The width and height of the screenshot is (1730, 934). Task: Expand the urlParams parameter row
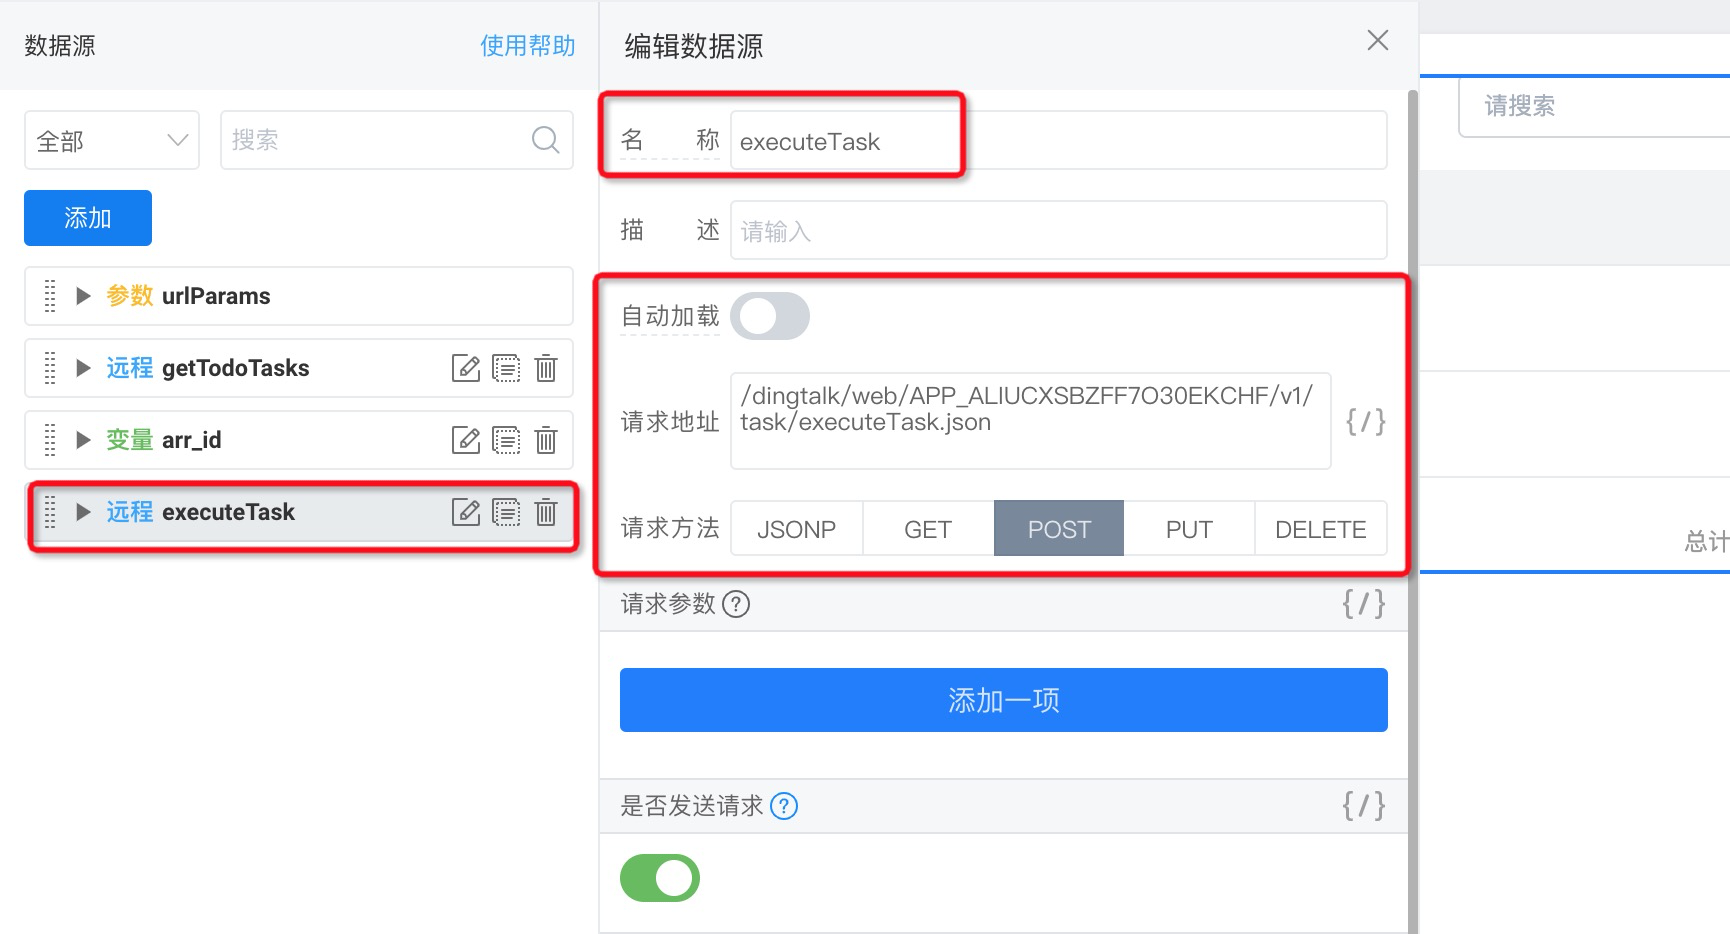coord(84,296)
